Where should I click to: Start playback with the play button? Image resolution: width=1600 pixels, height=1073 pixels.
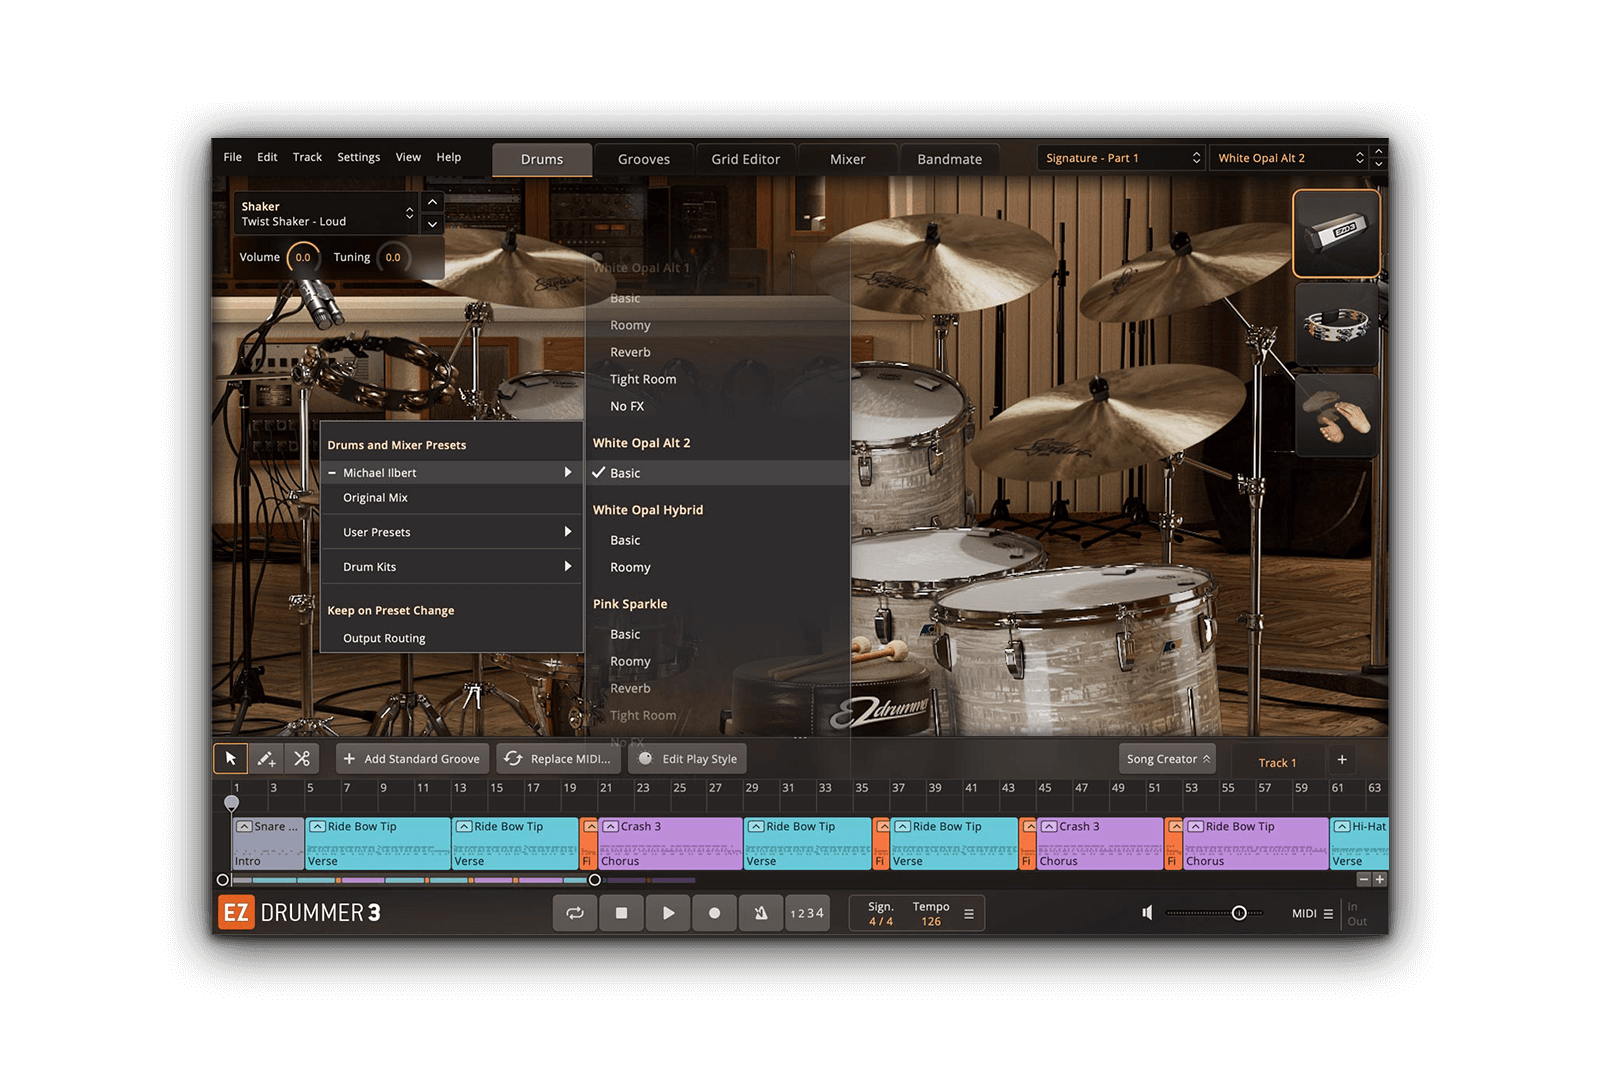pyautogui.click(x=668, y=913)
